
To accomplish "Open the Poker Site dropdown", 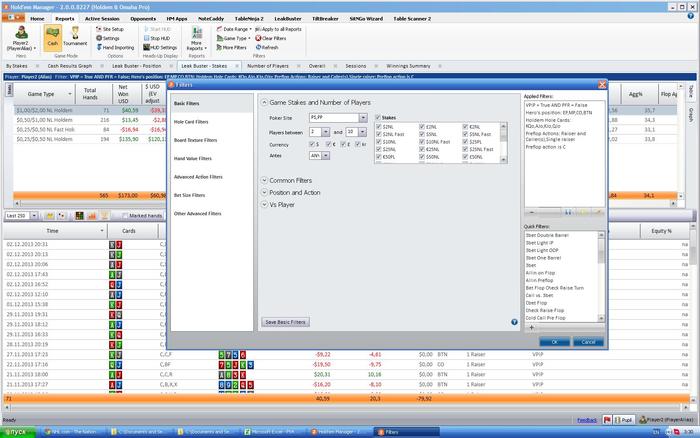I will tap(363, 118).
